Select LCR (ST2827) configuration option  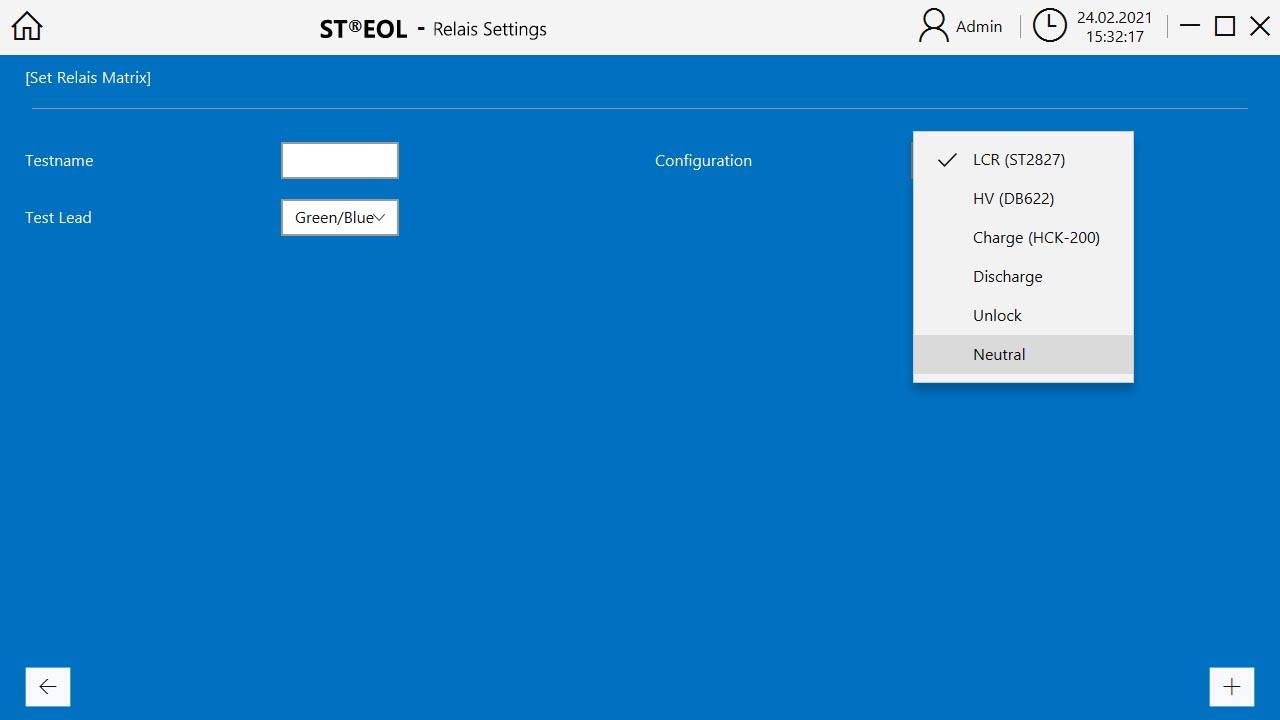1018,160
